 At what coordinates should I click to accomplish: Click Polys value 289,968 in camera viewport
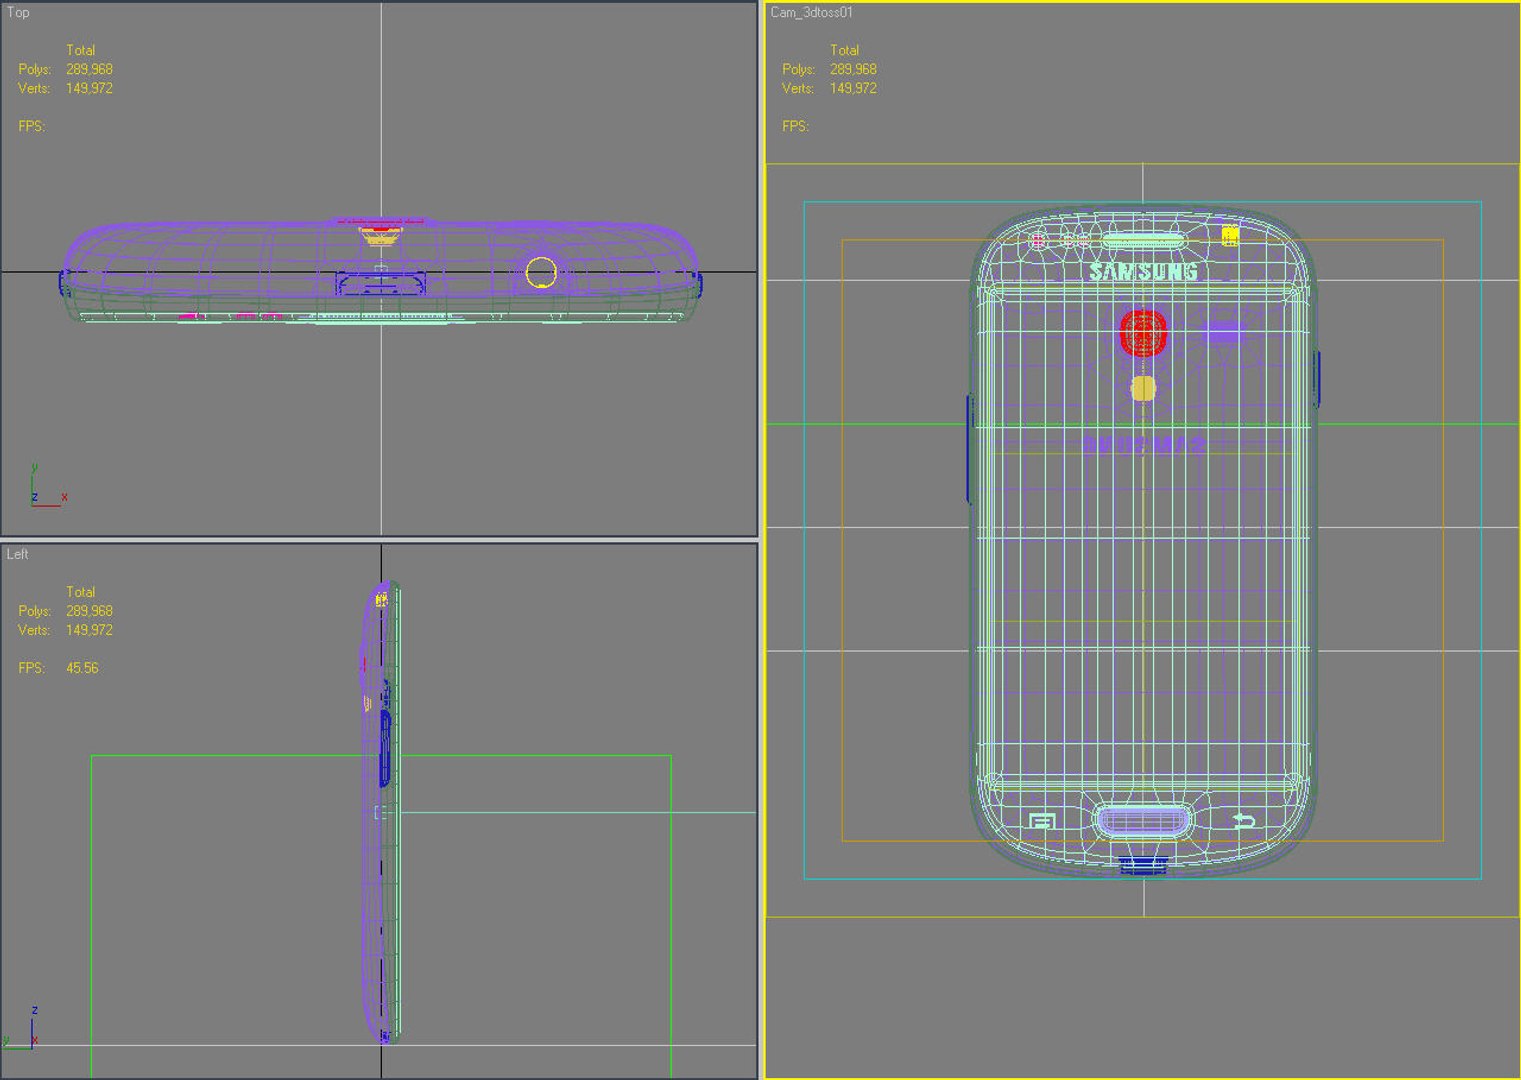click(x=853, y=69)
